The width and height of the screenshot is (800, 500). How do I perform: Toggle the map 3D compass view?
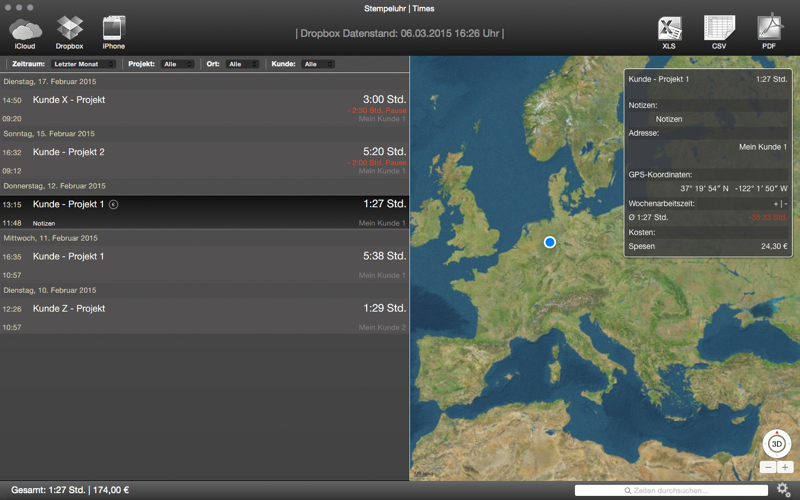[776, 443]
